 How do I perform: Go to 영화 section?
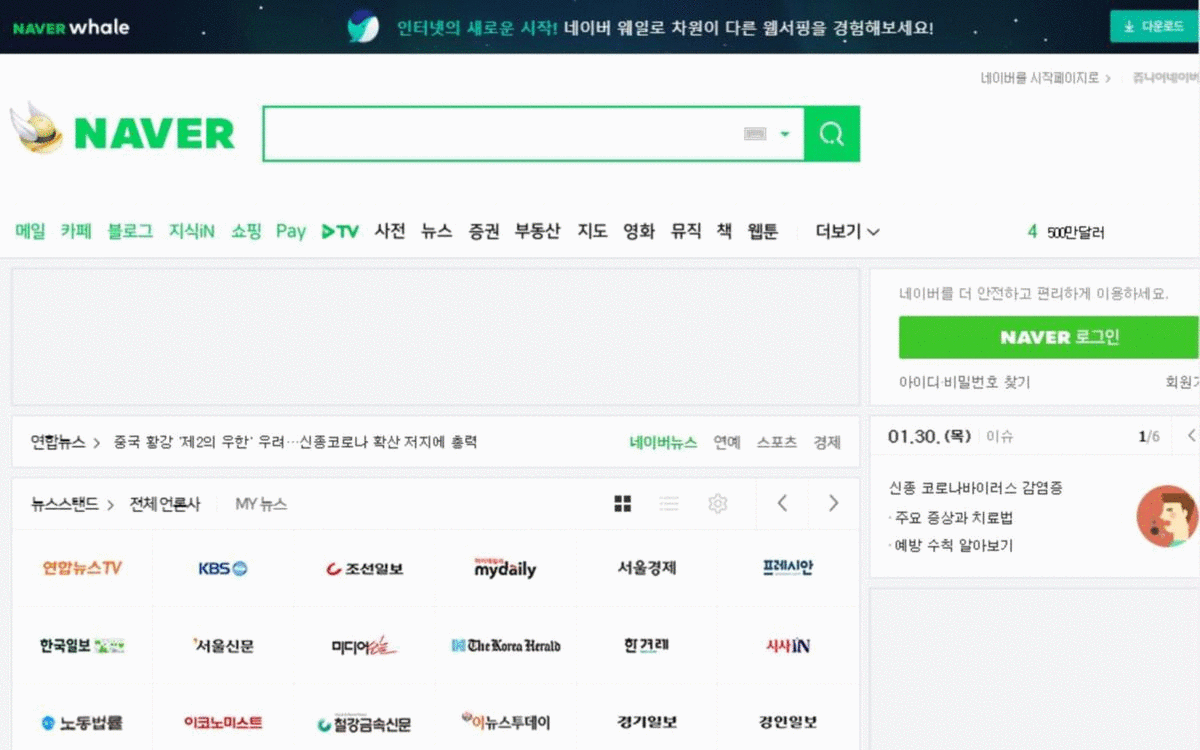tap(639, 231)
